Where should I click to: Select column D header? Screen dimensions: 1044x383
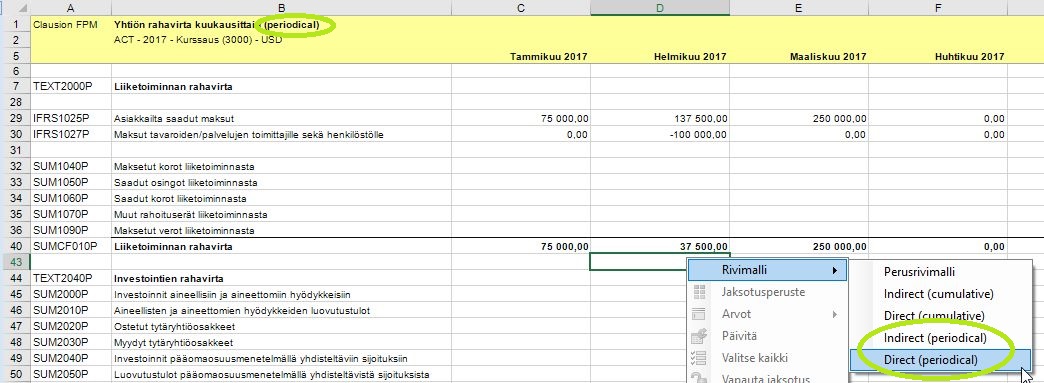point(660,8)
